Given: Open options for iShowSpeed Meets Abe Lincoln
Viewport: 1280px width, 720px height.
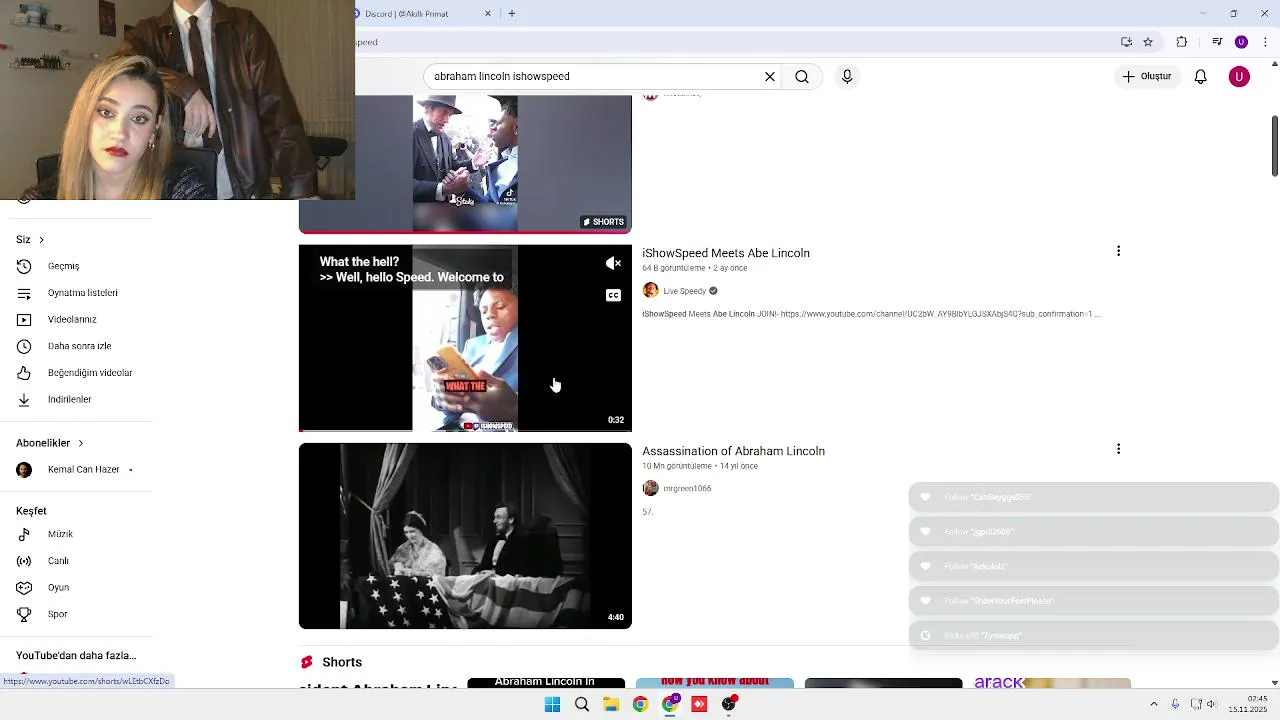Looking at the screenshot, I should (1118, 251).
